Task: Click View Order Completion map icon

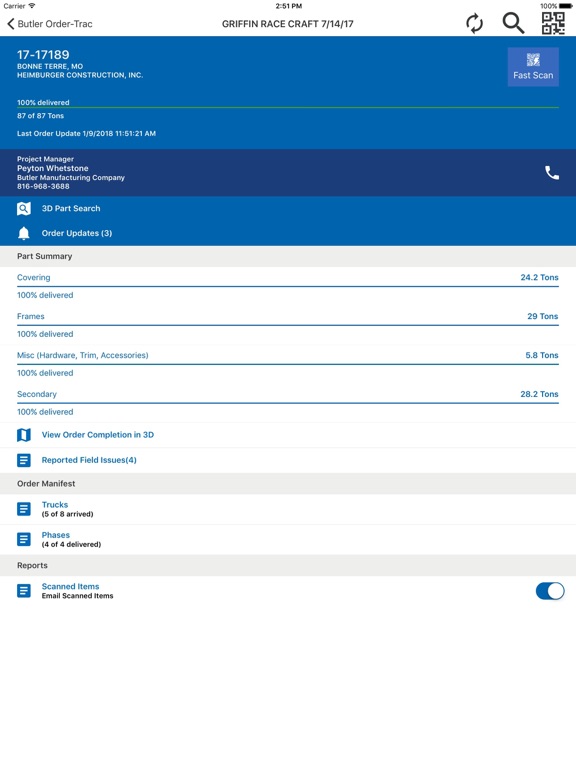Action: 24,435
